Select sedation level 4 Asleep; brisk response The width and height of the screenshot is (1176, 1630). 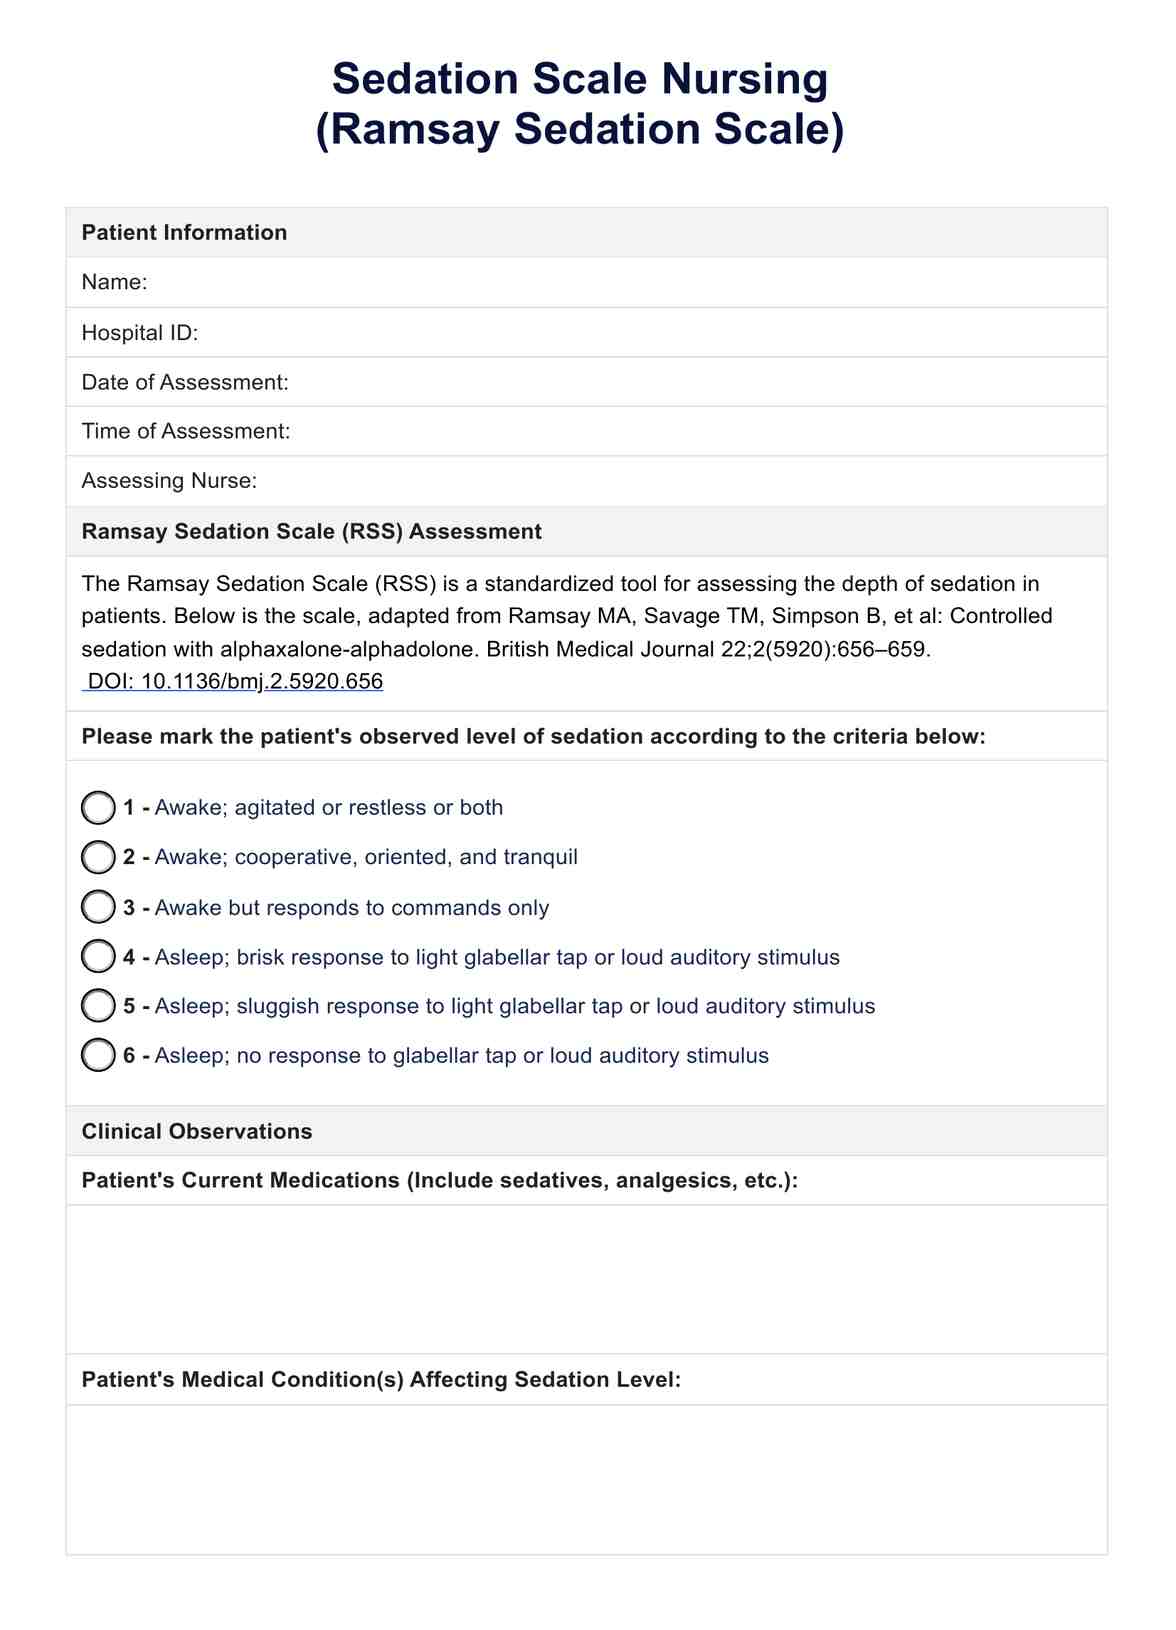[98, 957]
